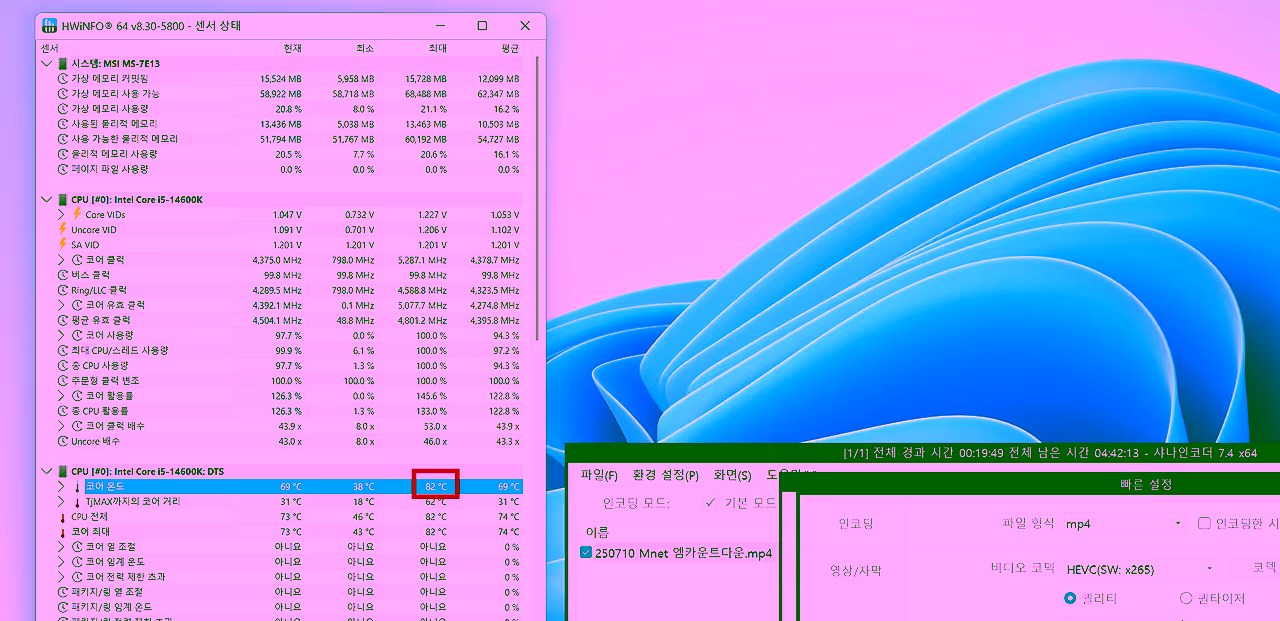
Task: Click the HWiNFO sensor list vertical scrollbar
Action: 537,198
